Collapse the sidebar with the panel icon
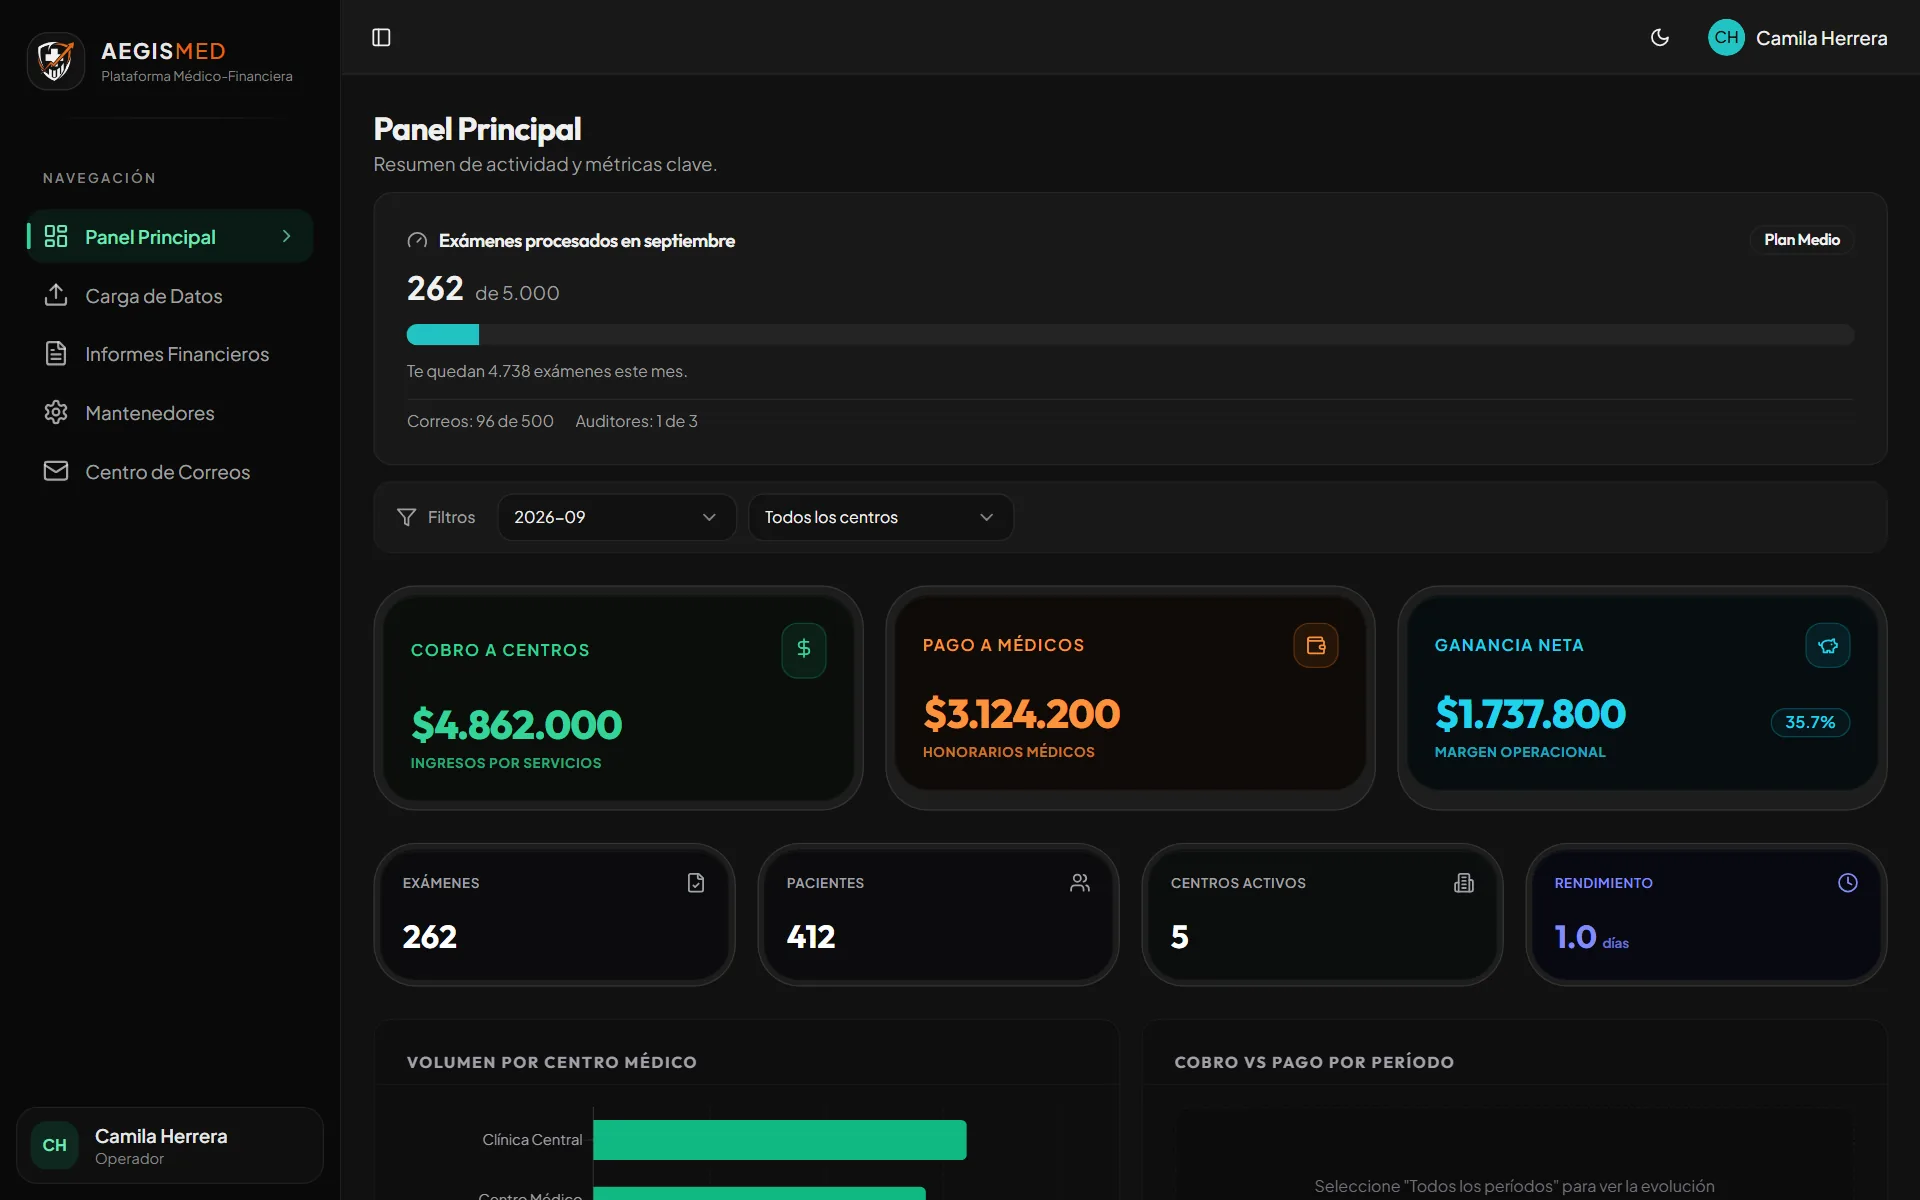Image resolution: width=1920 pixels, height=1200 pixels. pos(381,38)
